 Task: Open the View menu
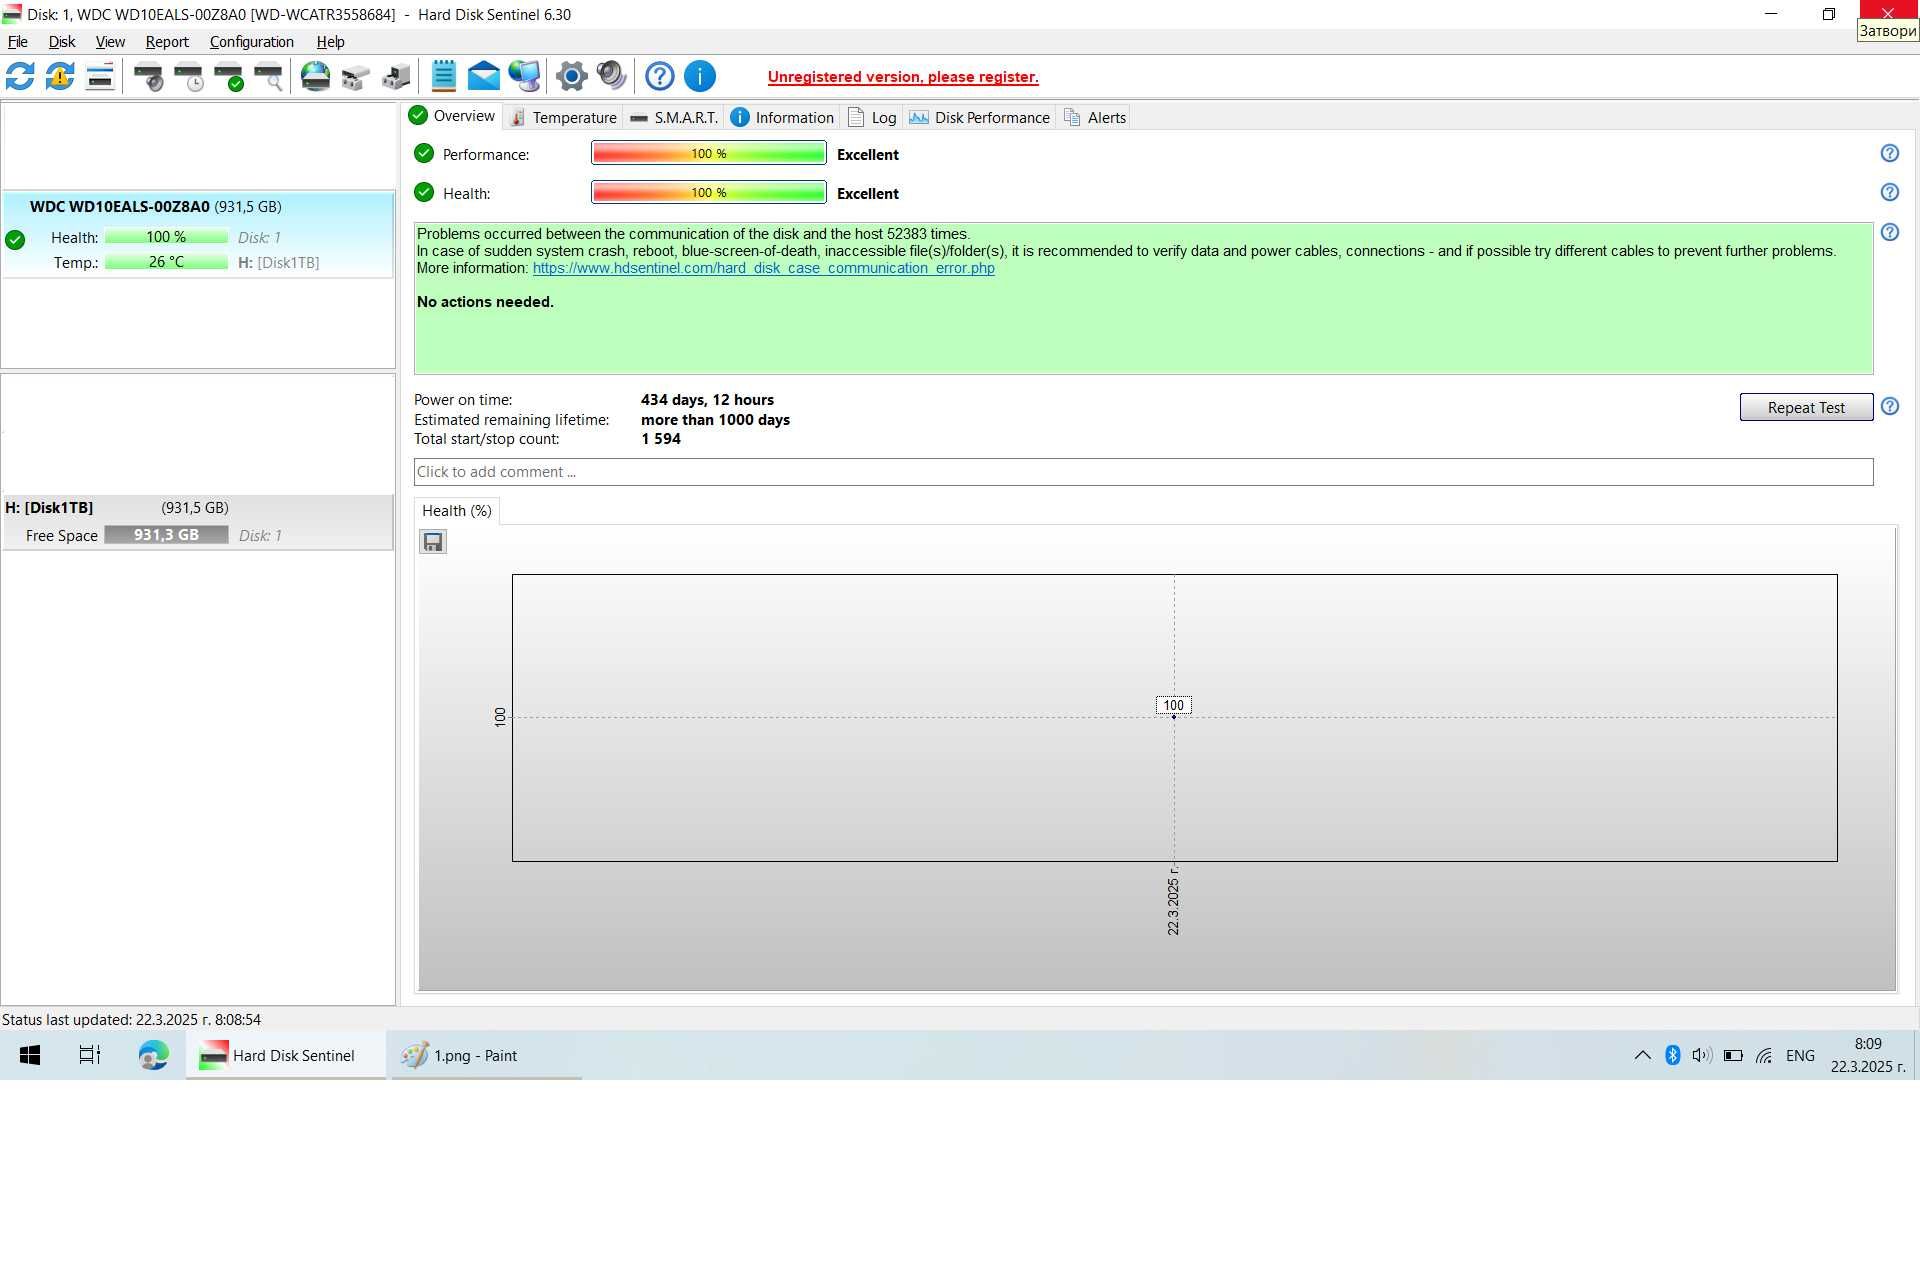[x=110, y=42]
